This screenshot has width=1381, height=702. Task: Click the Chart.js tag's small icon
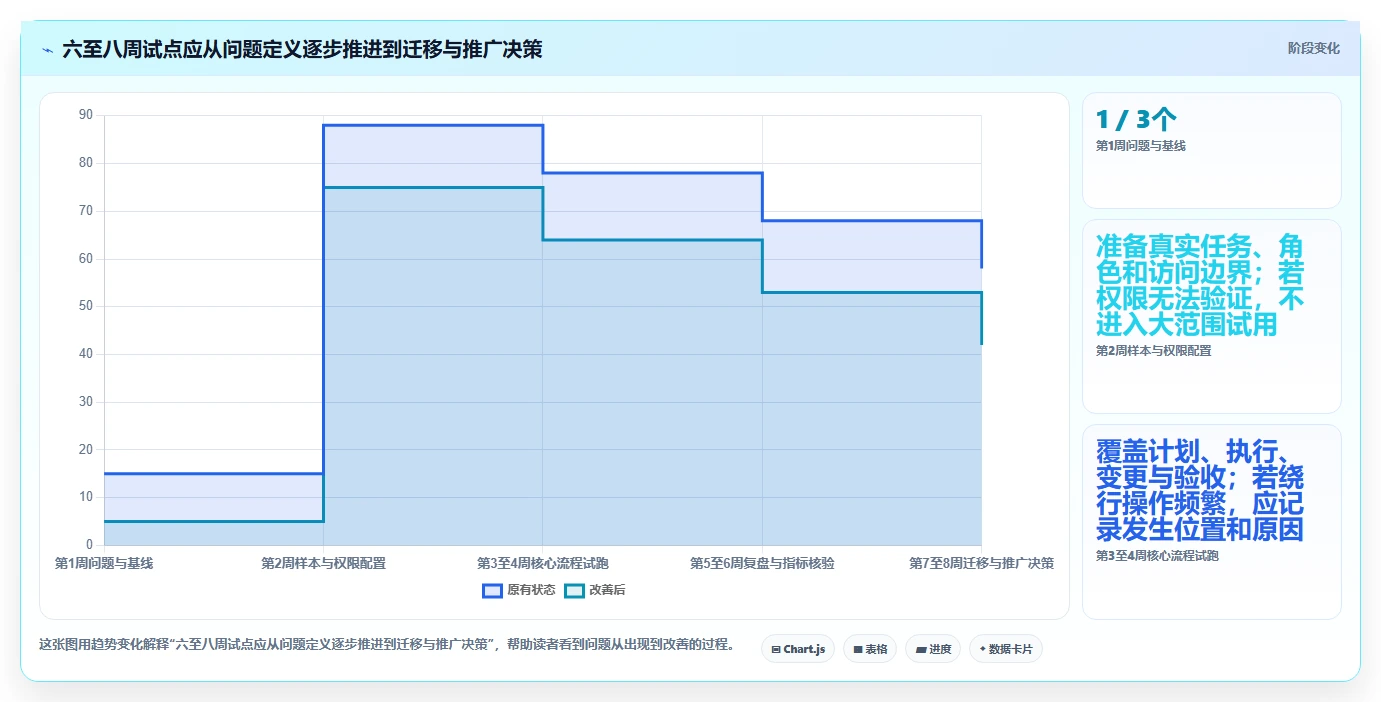[x=776, y=649]
